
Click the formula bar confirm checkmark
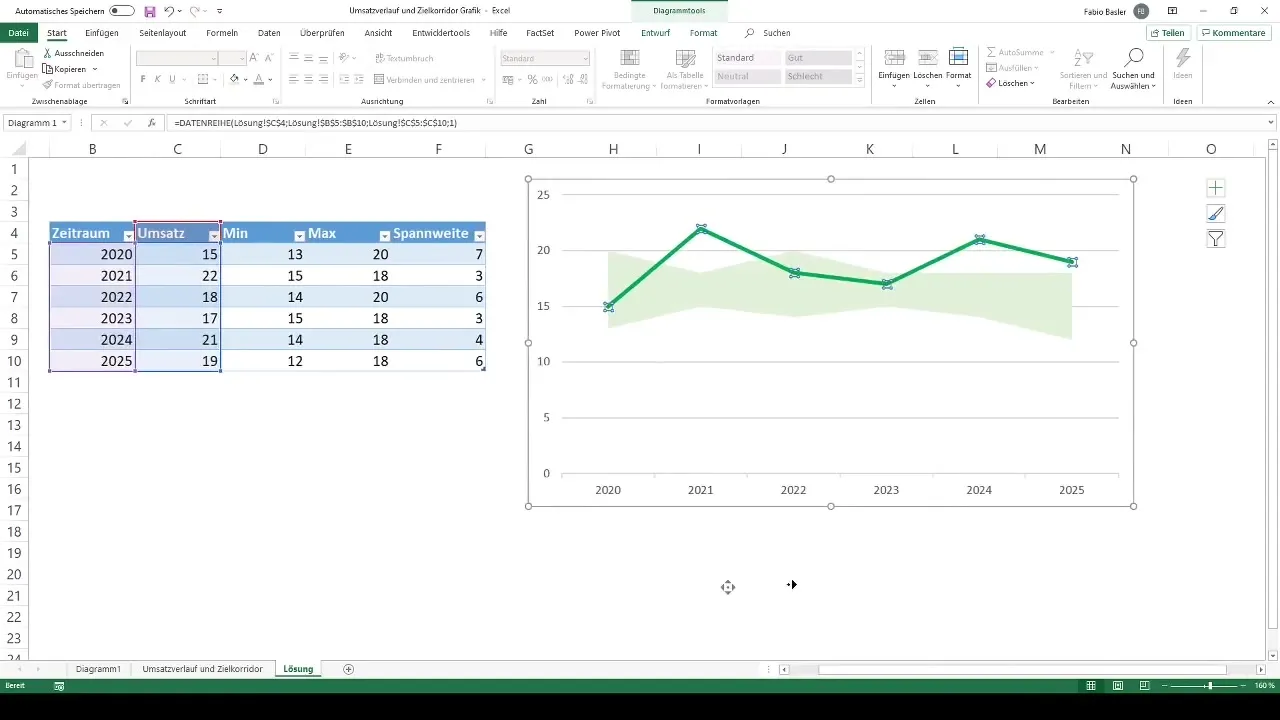tap(127, 122)
